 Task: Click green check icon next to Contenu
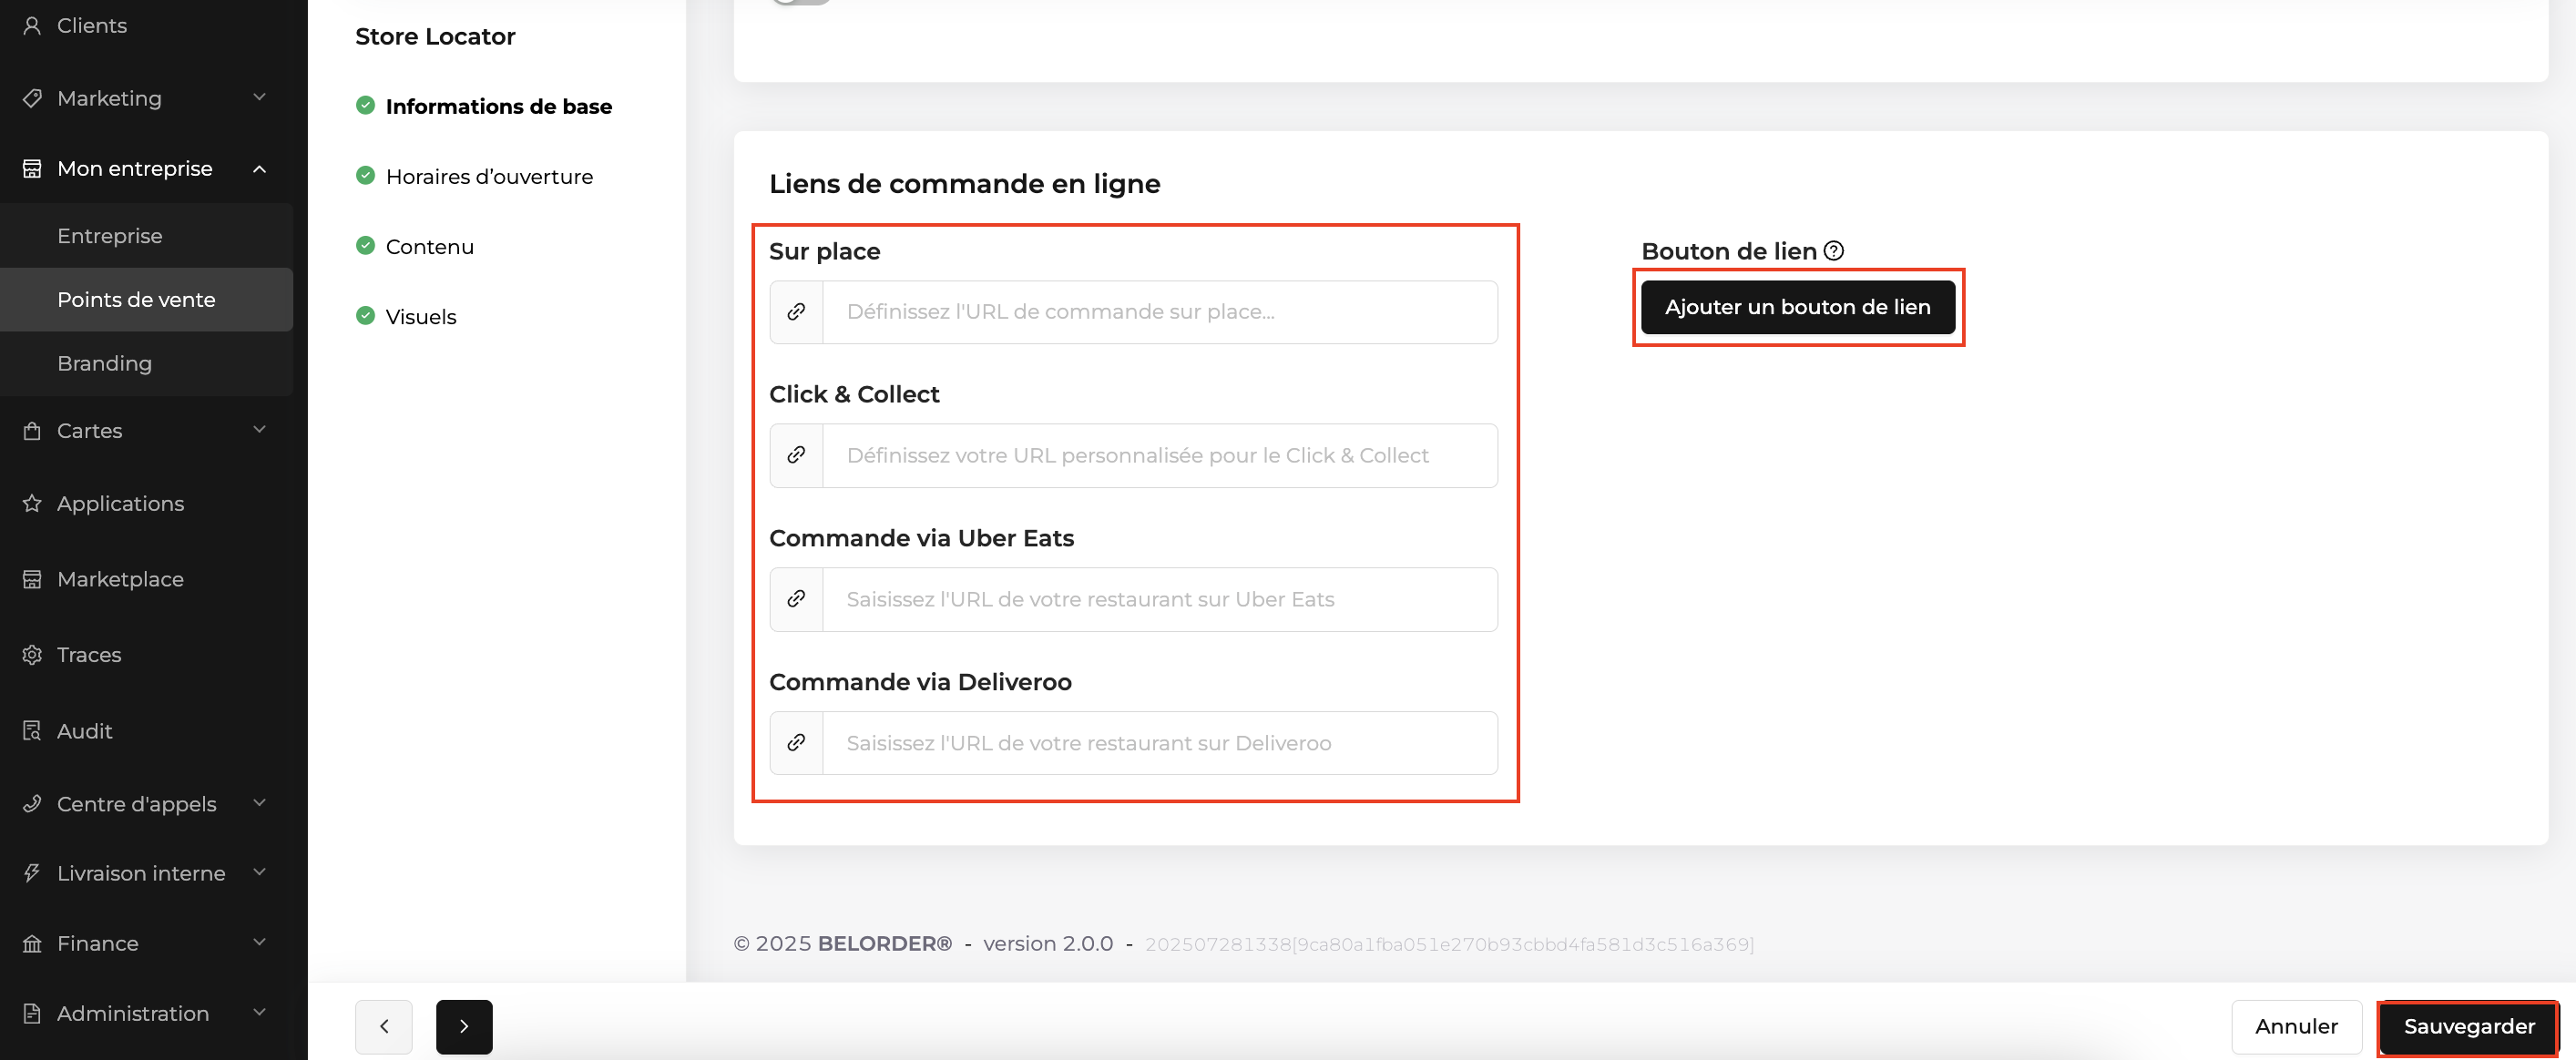(x=366, y=245)
